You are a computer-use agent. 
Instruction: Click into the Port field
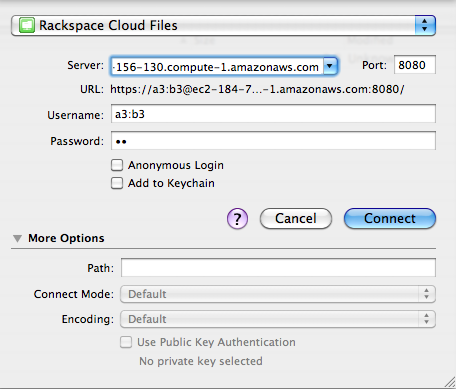pos(415,65)
